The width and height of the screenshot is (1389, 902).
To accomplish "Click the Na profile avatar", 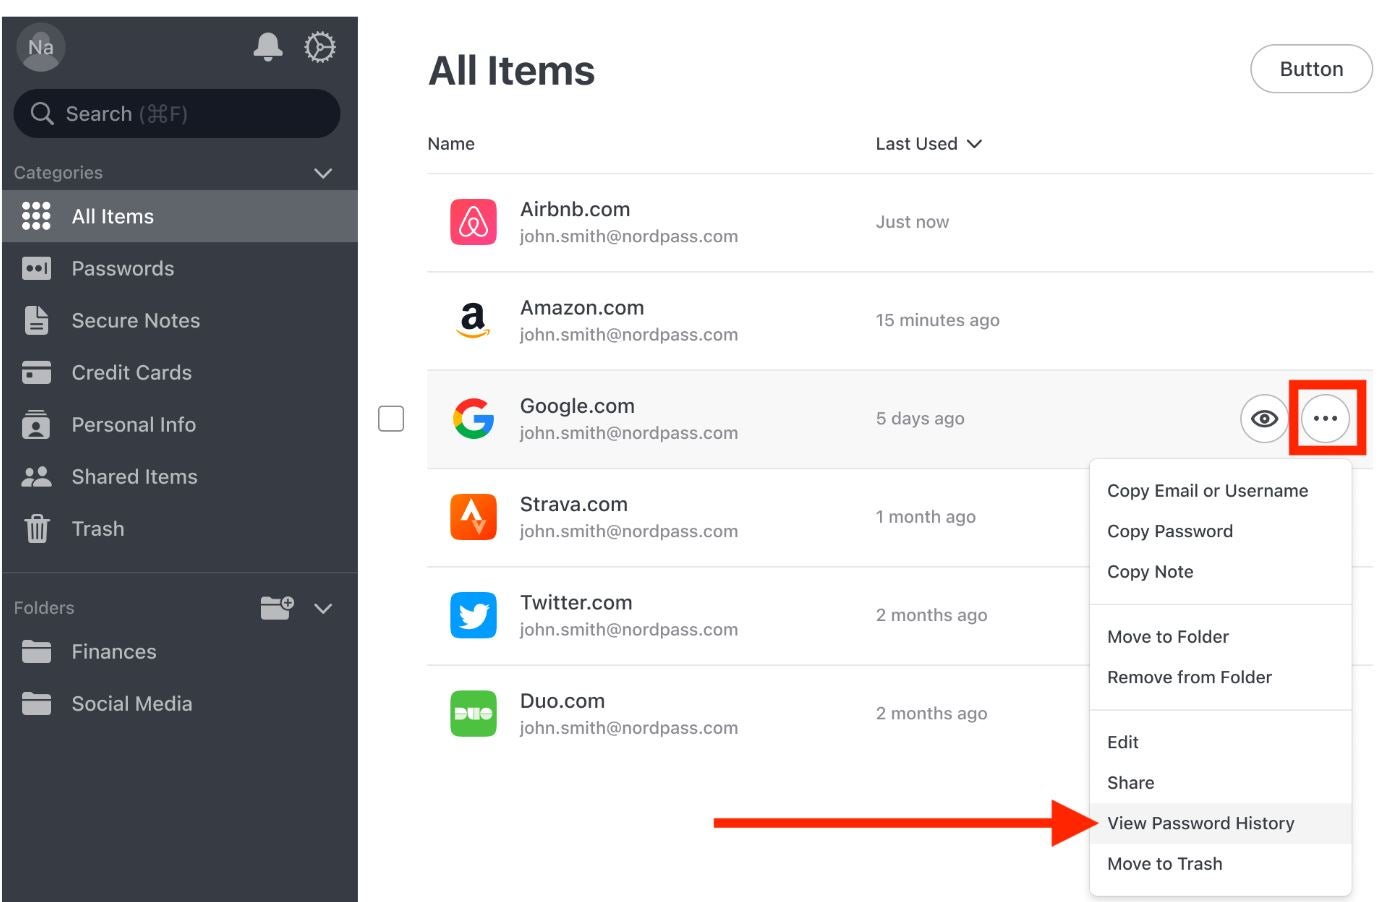I will [41, 47].
